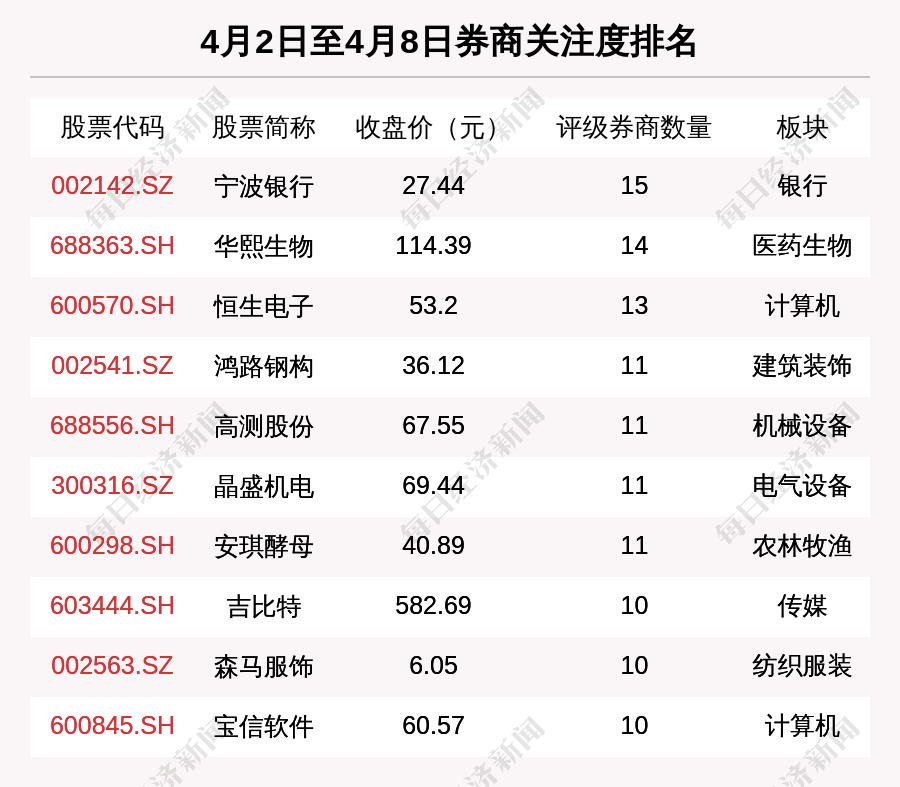Click sector 纺织服装
Viewport: 900px width, 787px height.
(802, 666)
